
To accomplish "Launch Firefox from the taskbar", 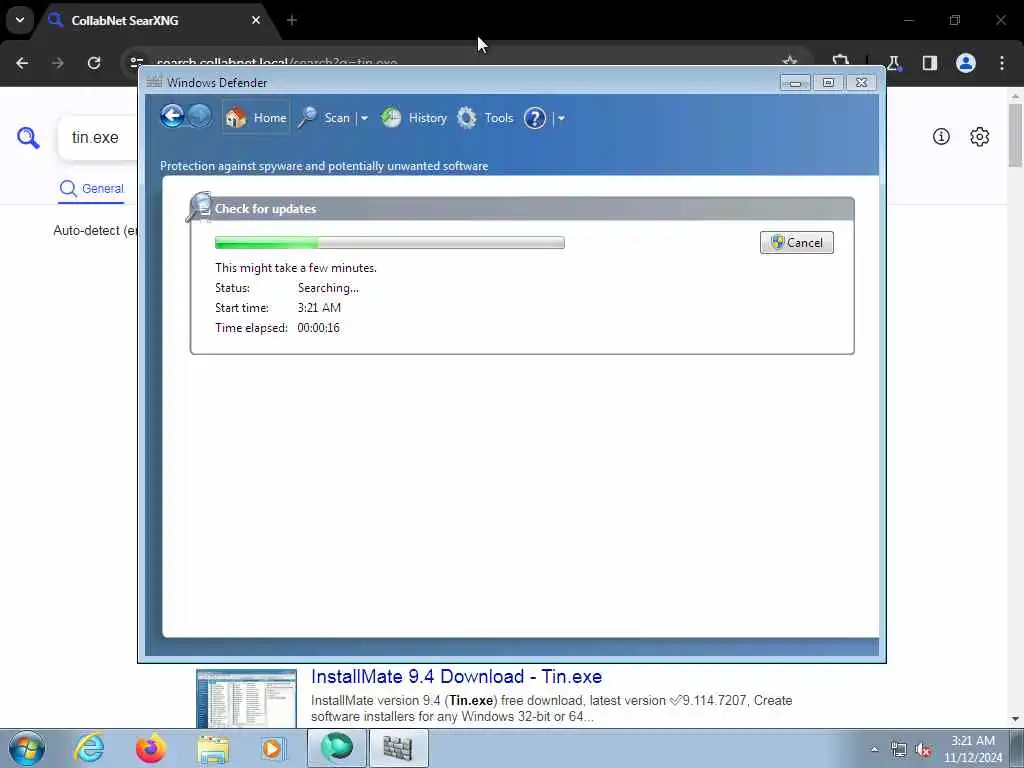I will pos(151,748).
